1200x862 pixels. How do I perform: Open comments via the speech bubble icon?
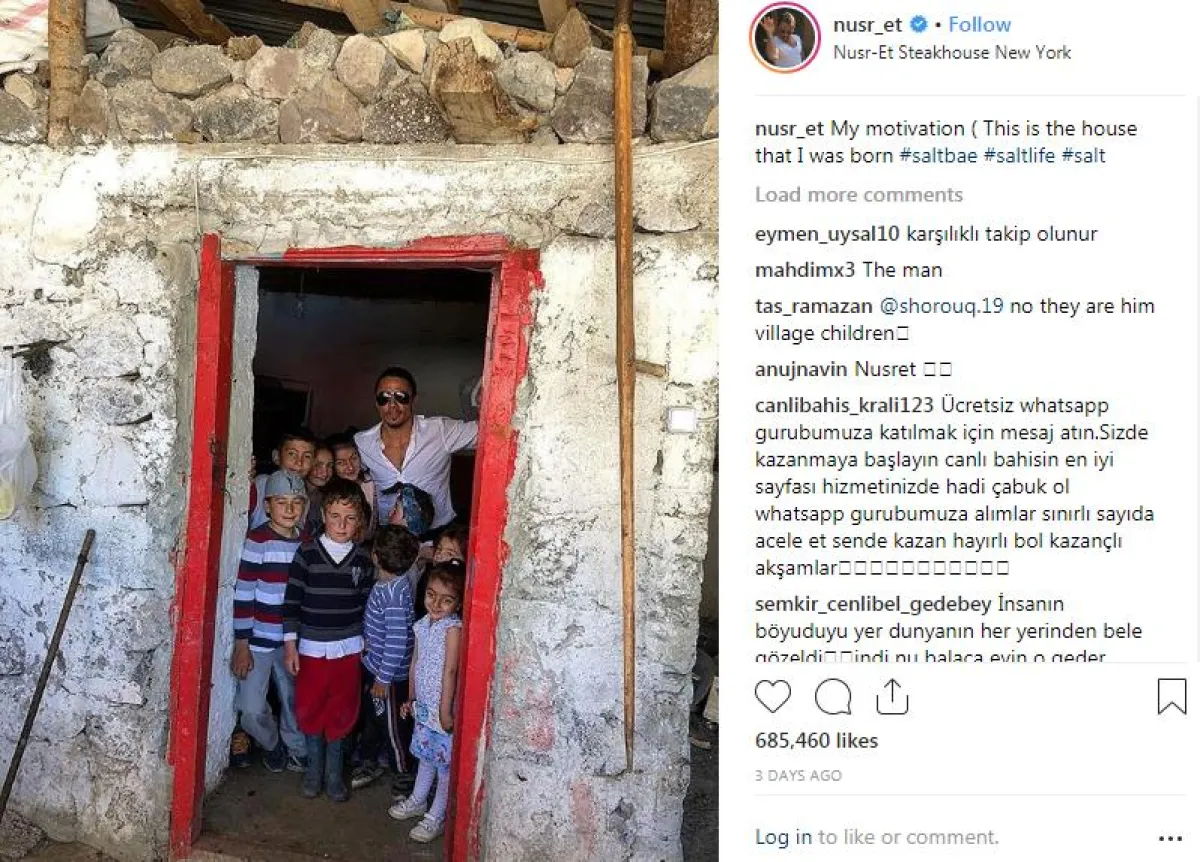tap(833, 697)
